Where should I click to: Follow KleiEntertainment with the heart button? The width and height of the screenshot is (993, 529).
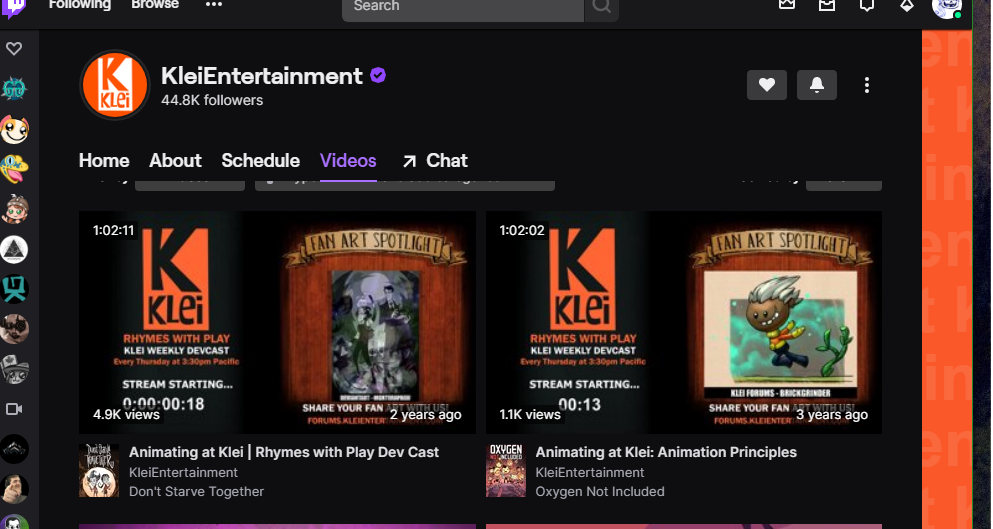pyautogui.click(x=767, y=86)
